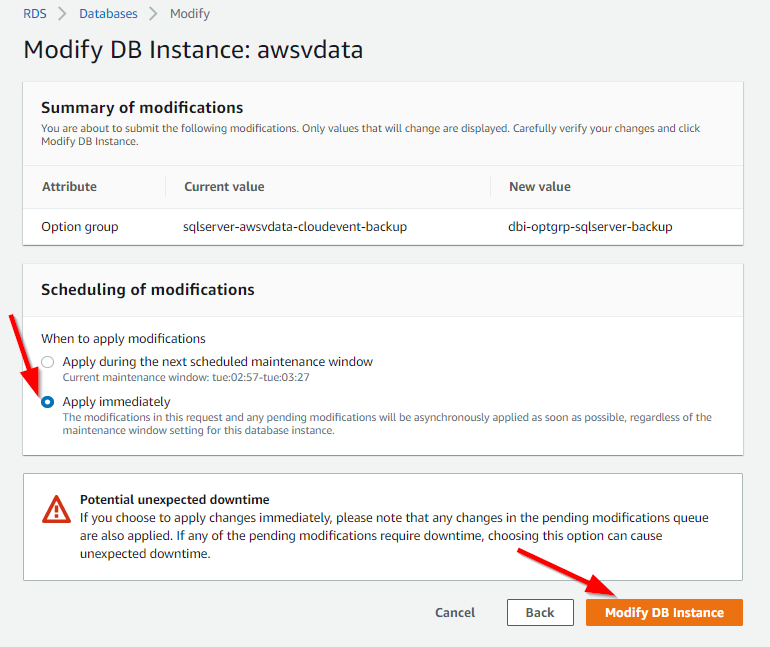The height and width of the screenshot is (647, 770).
Task: Click the Option group row label
Action: 80,227
